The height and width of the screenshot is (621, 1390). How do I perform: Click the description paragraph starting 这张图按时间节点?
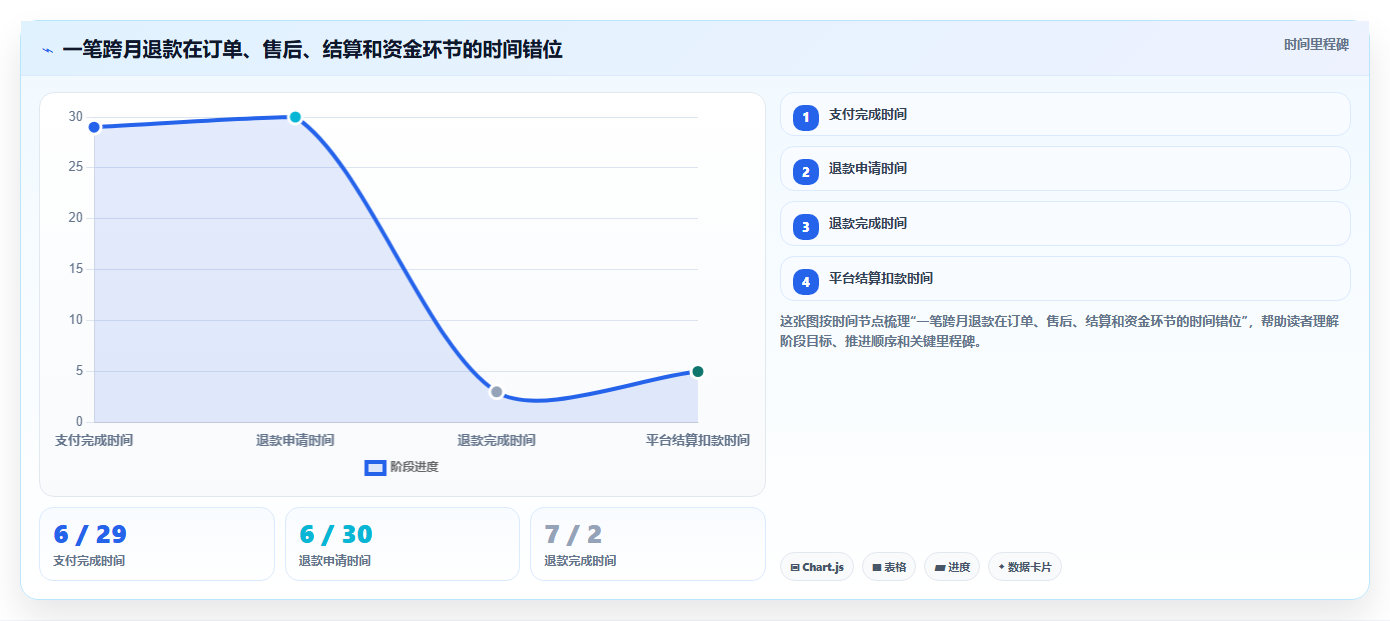pos(1060,331)
